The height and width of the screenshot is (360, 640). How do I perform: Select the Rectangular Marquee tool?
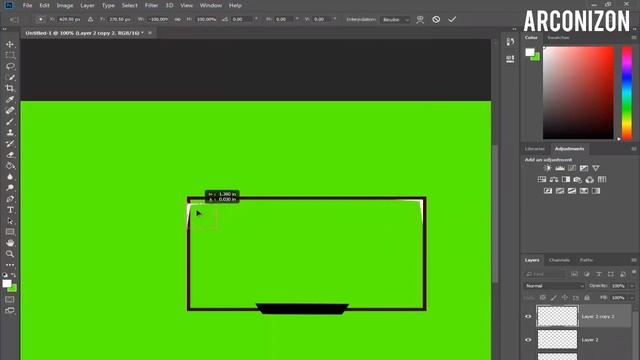[10, 55]
